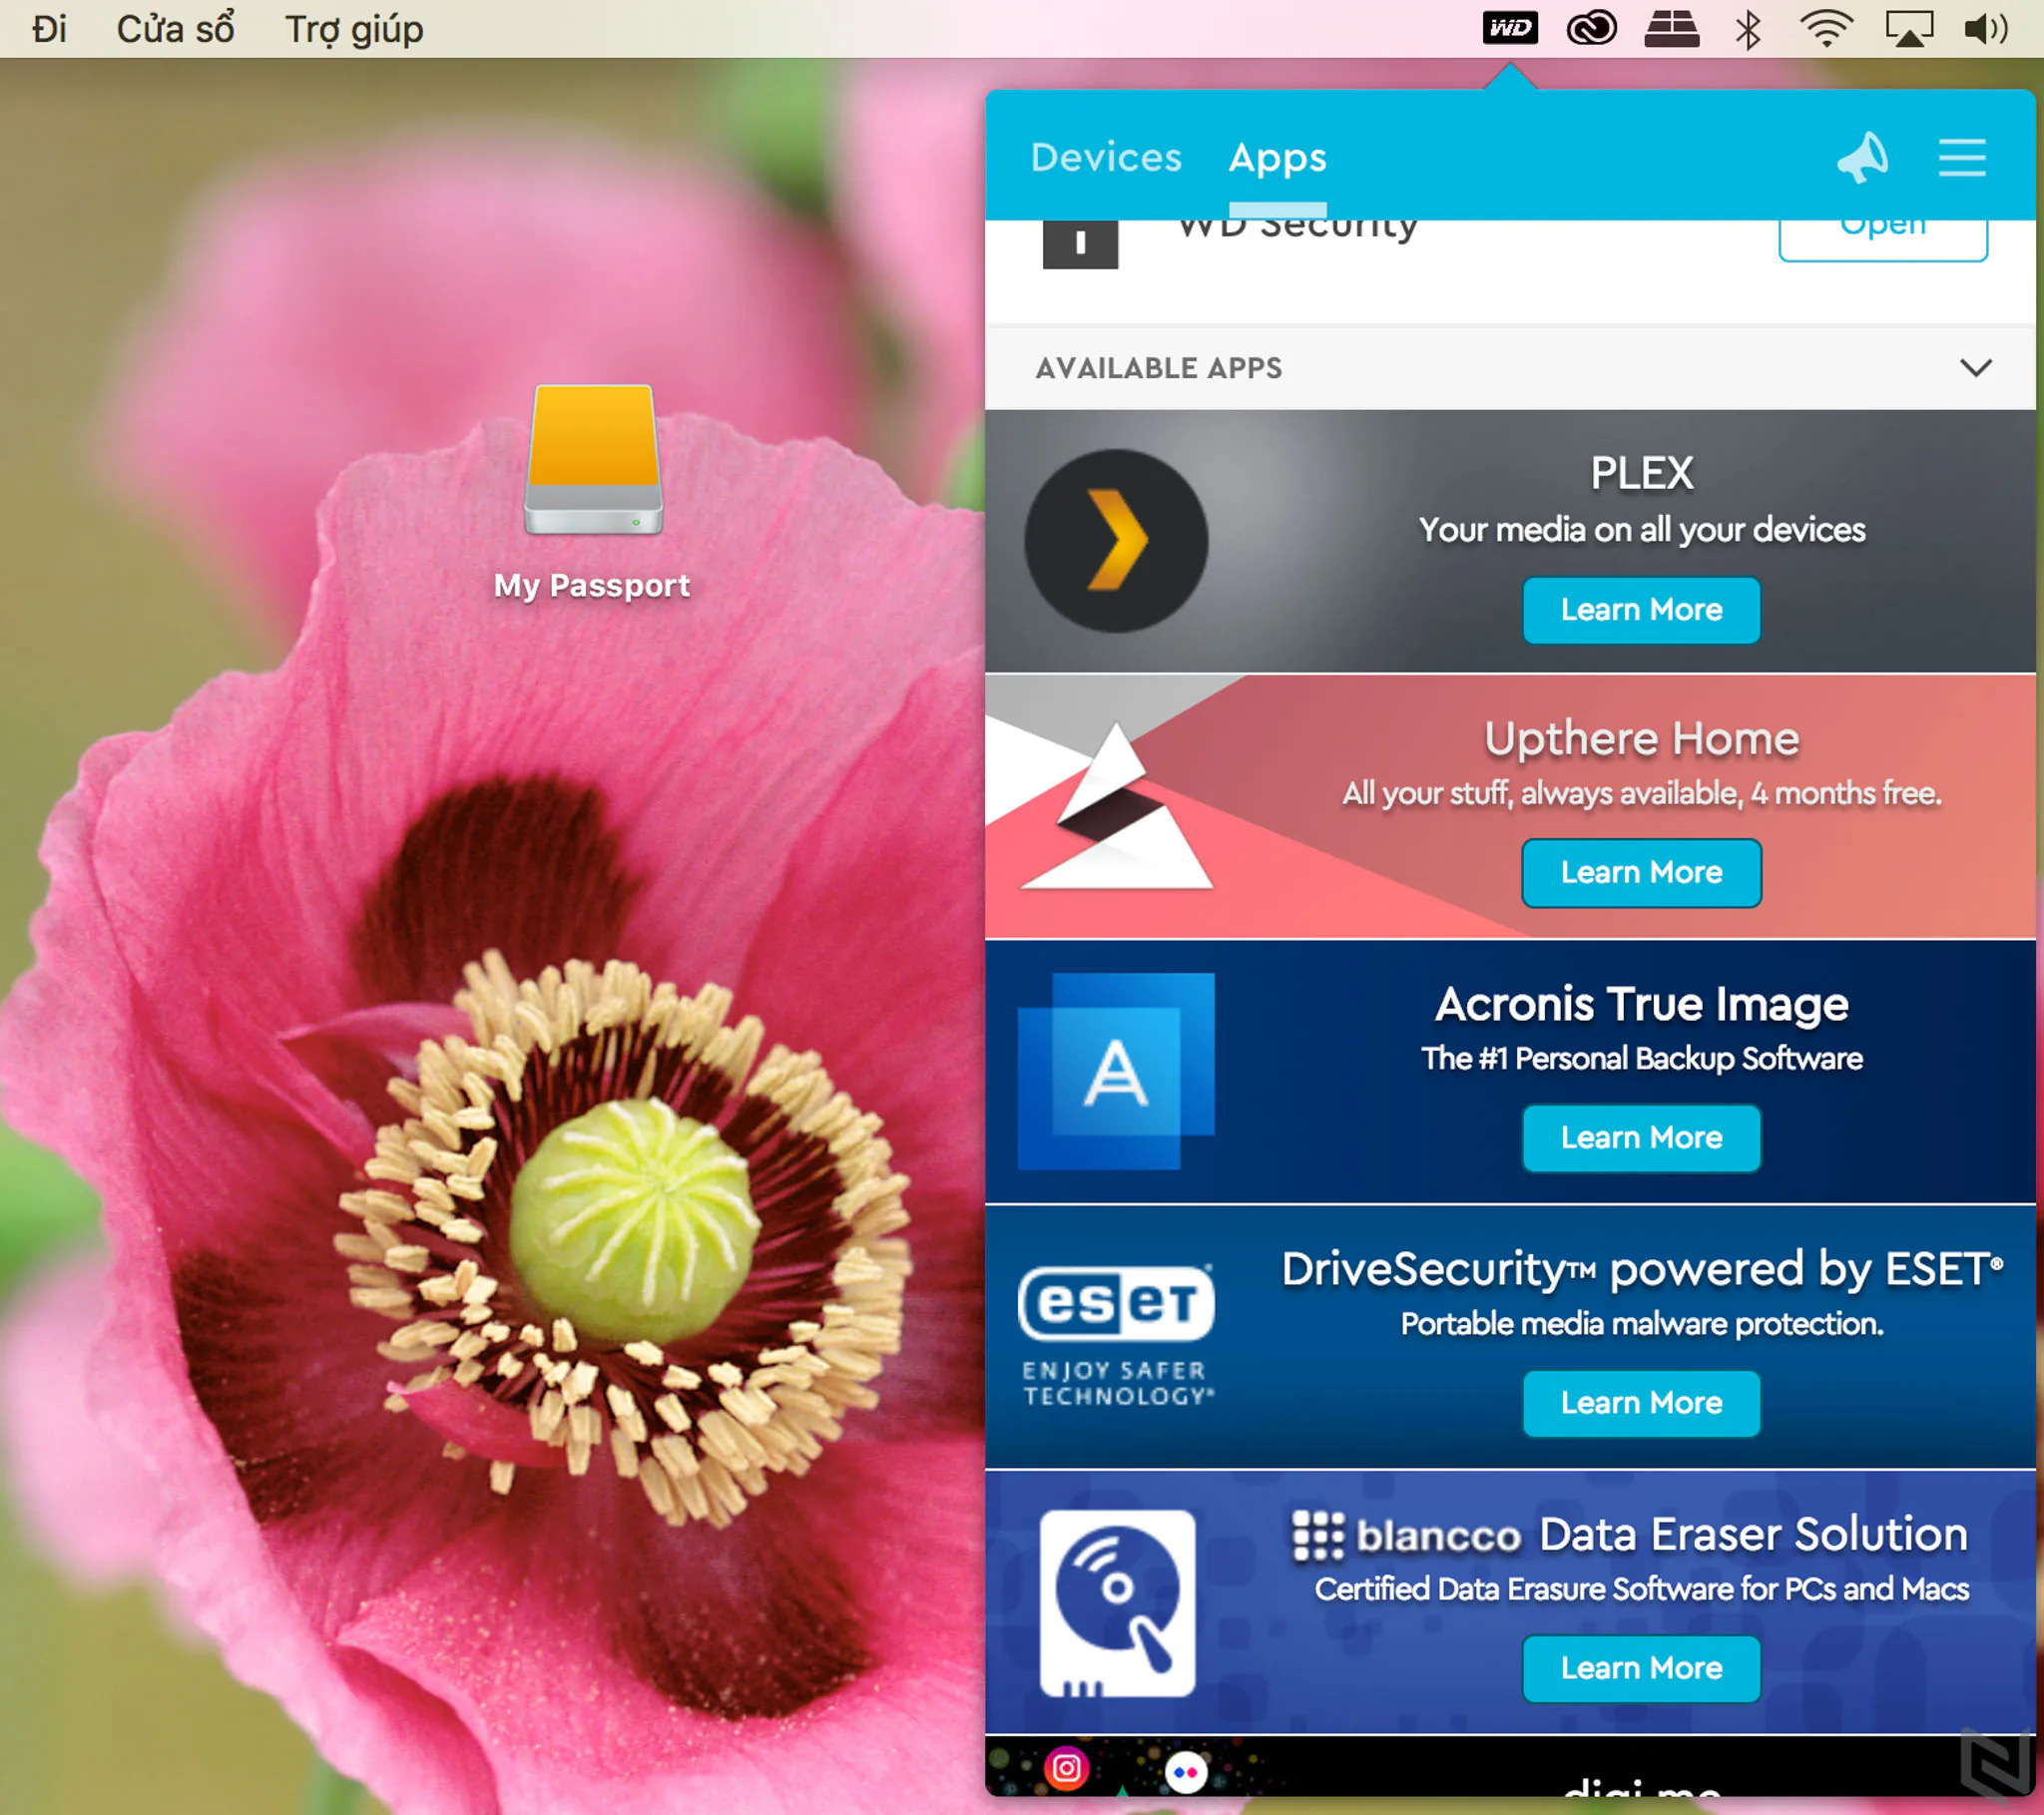Screen dimensions: 2044x1815
Task: Click the Upthere Home title text
Action: pos(1642,738)
